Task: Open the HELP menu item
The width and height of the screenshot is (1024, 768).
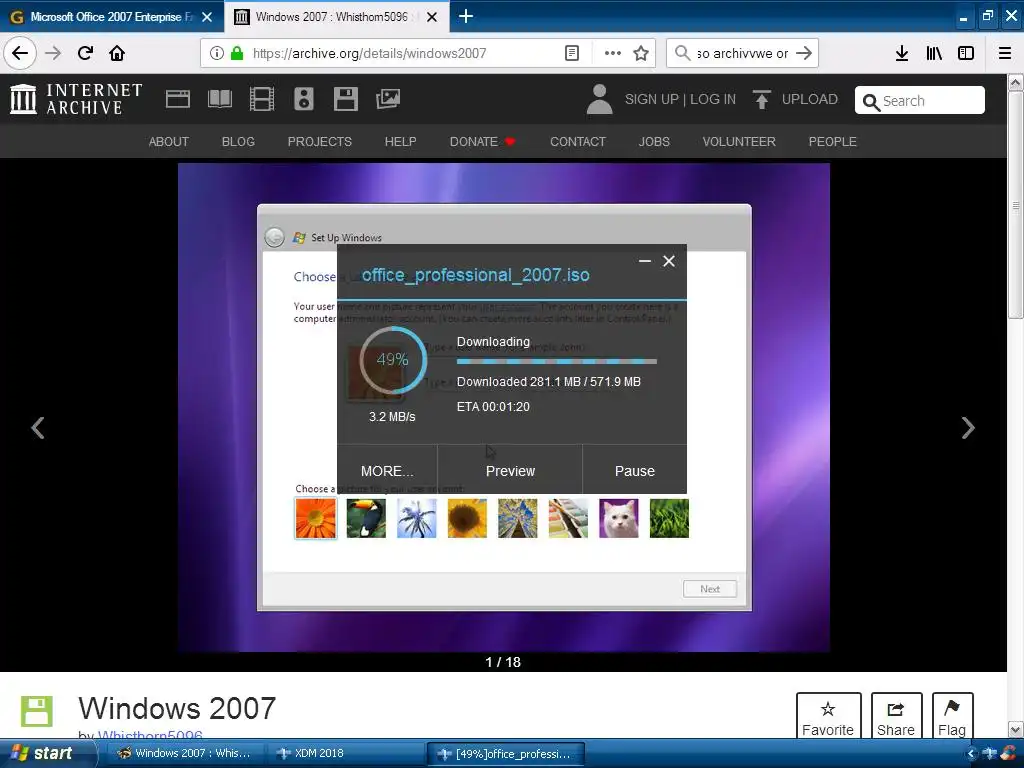Action: (400, 142)
